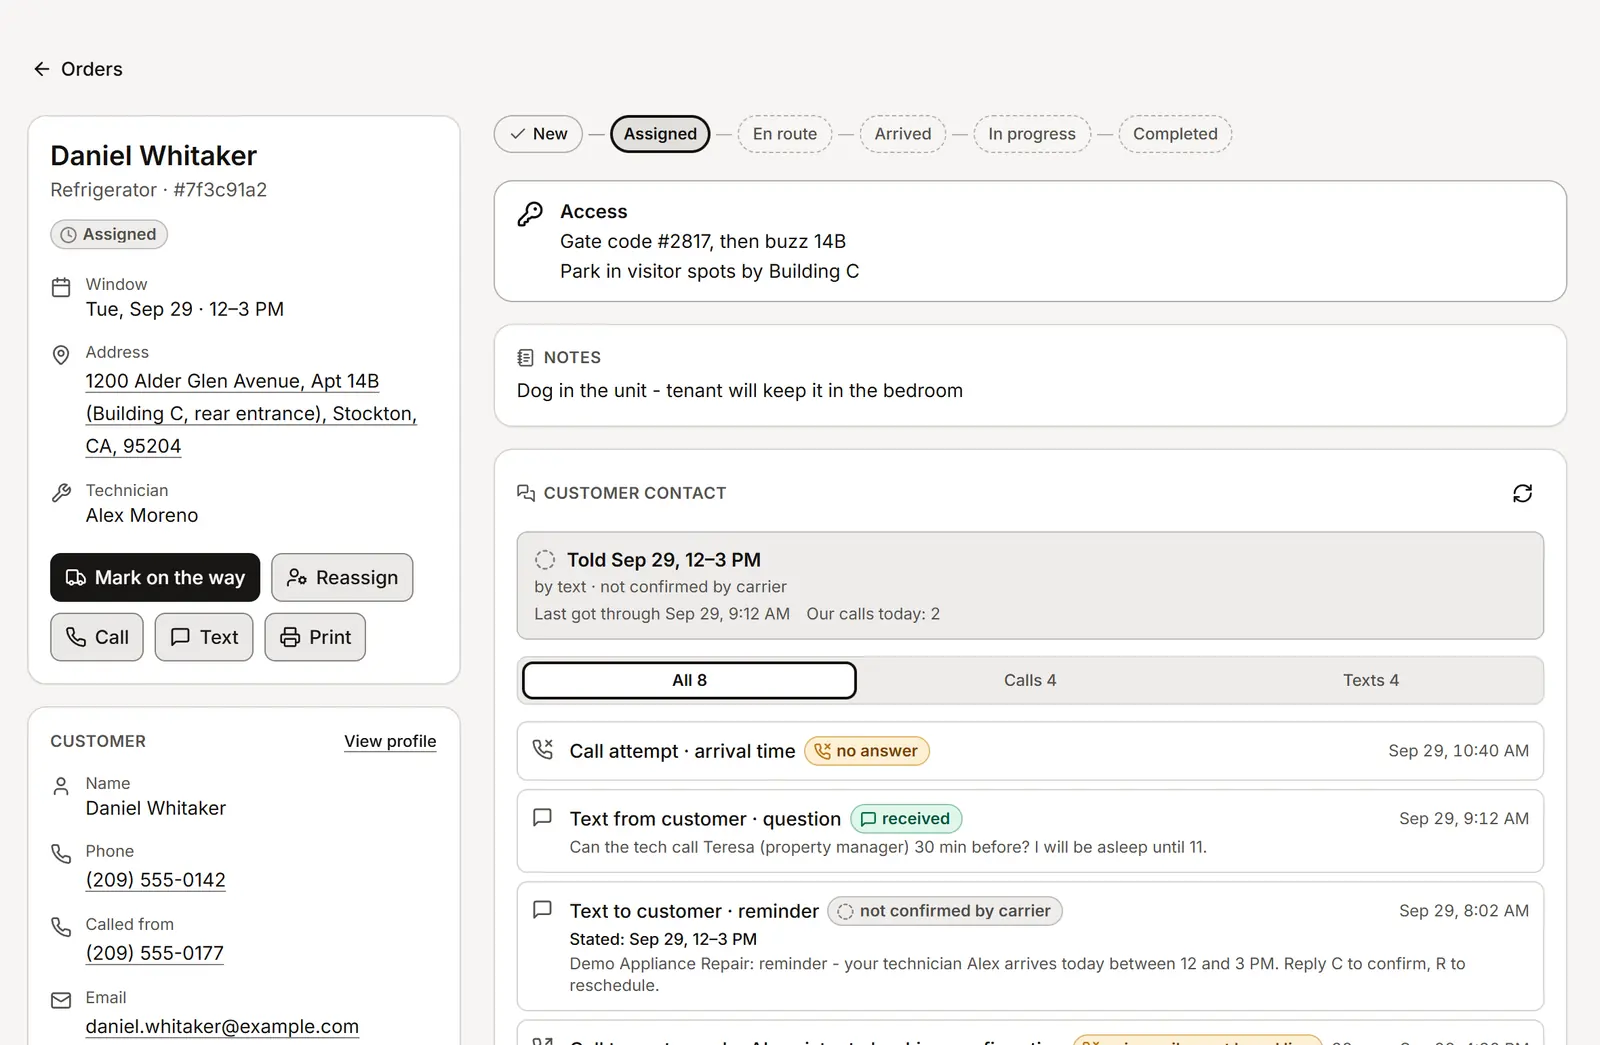This screenshot has width=1600, height=1045.
Task: Switch to the Calls 4 tab
Action: click(x=1030, y=680)
